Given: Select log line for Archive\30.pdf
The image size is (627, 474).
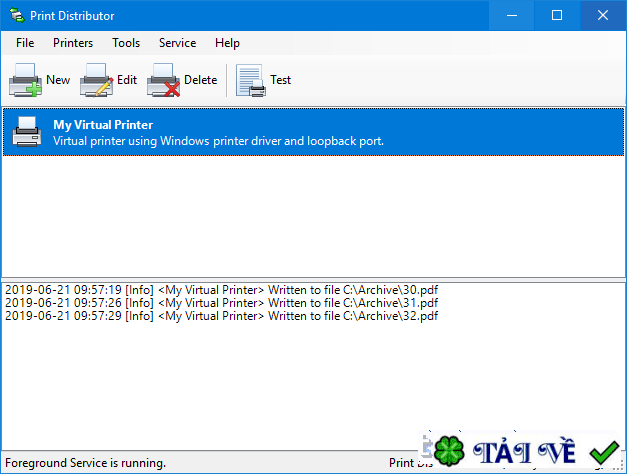Looking at the screenshot, I should (222, 290).
